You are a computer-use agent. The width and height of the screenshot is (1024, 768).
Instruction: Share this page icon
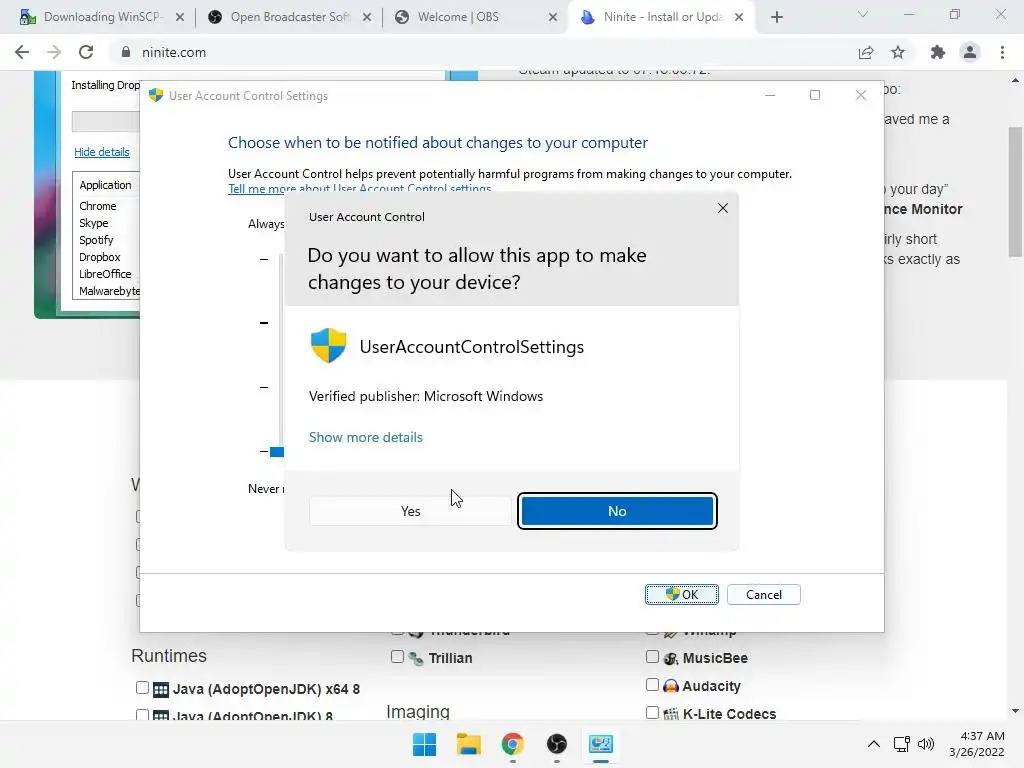(866, 52)
